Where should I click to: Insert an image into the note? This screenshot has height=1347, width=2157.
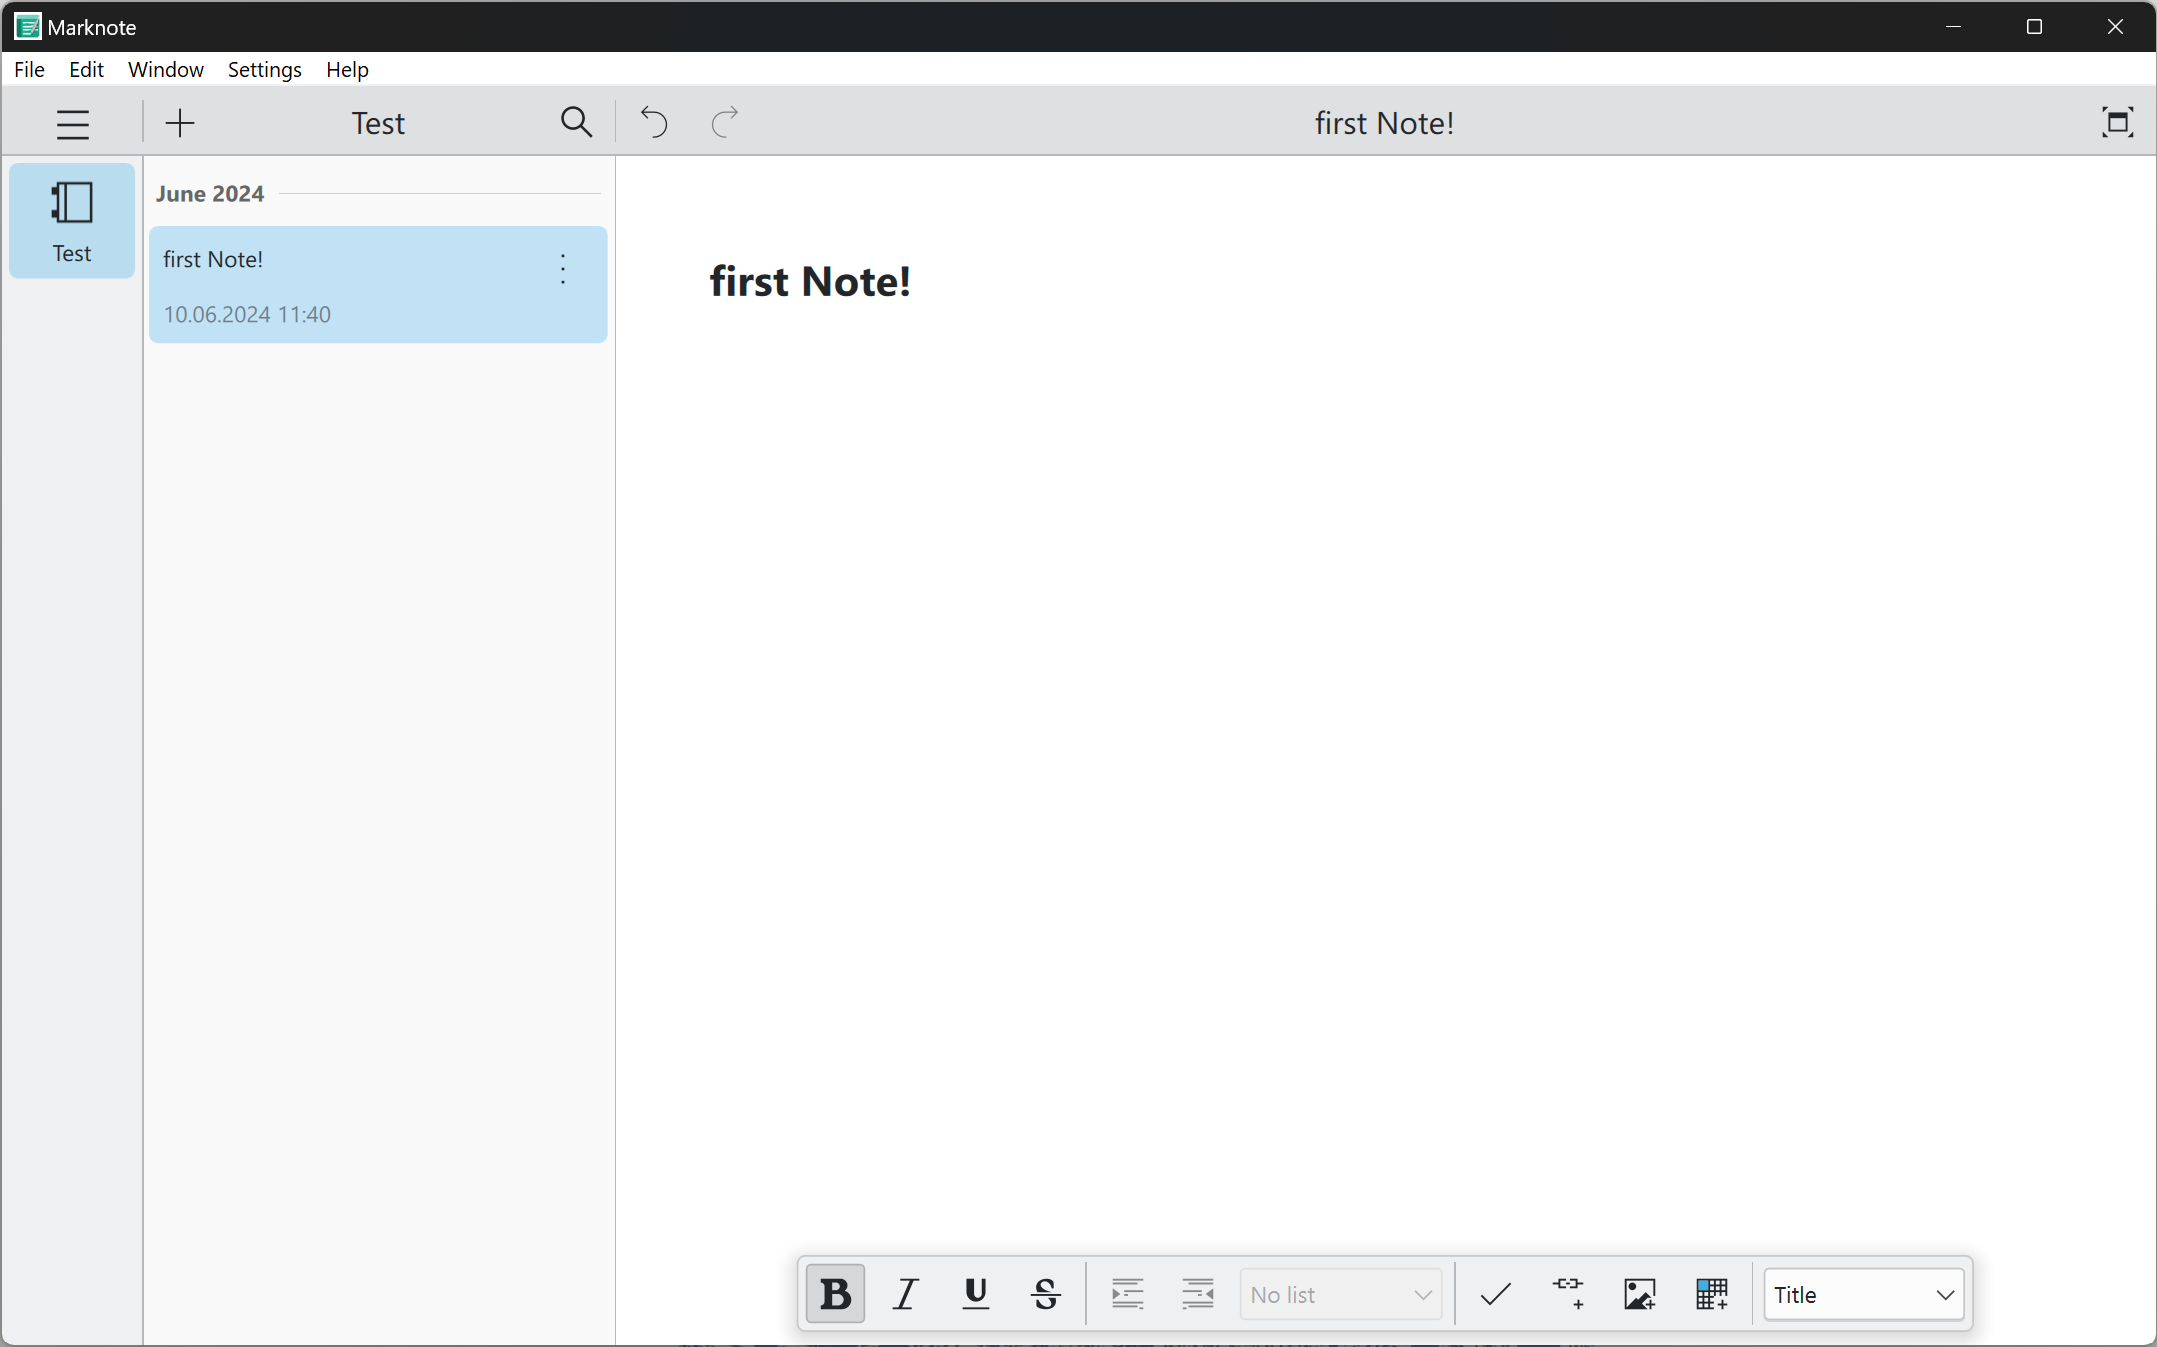point(1639,1294)
